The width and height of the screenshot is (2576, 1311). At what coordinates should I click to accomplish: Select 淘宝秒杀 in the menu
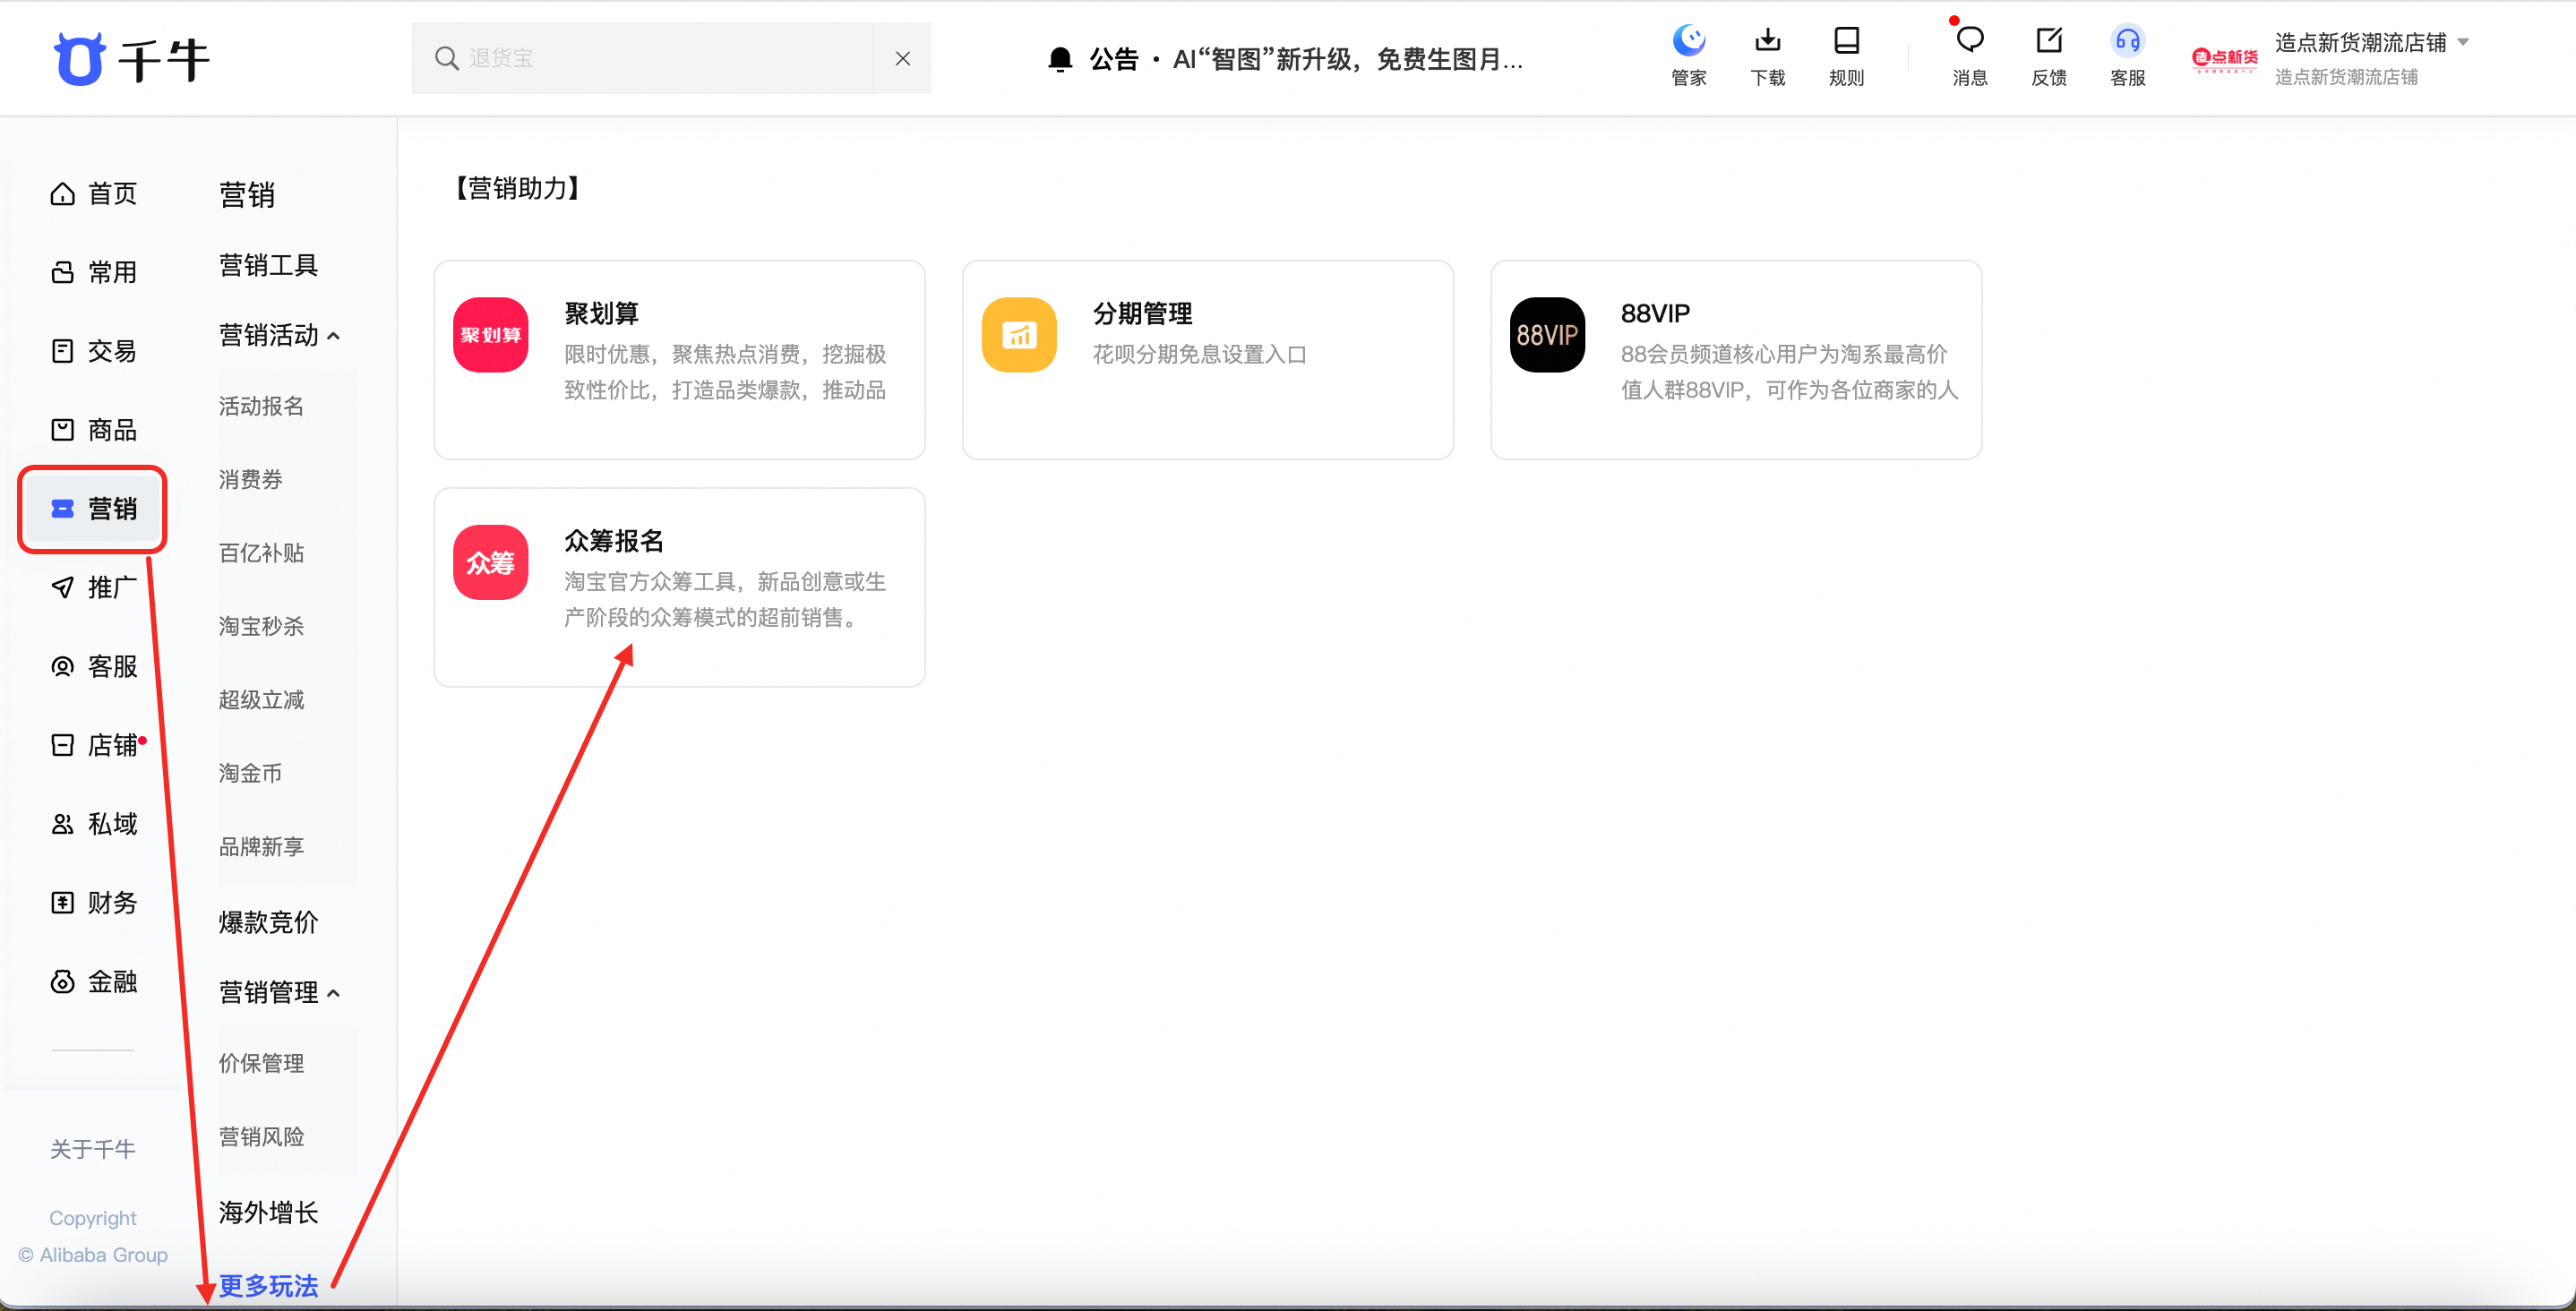coord(260,625)
